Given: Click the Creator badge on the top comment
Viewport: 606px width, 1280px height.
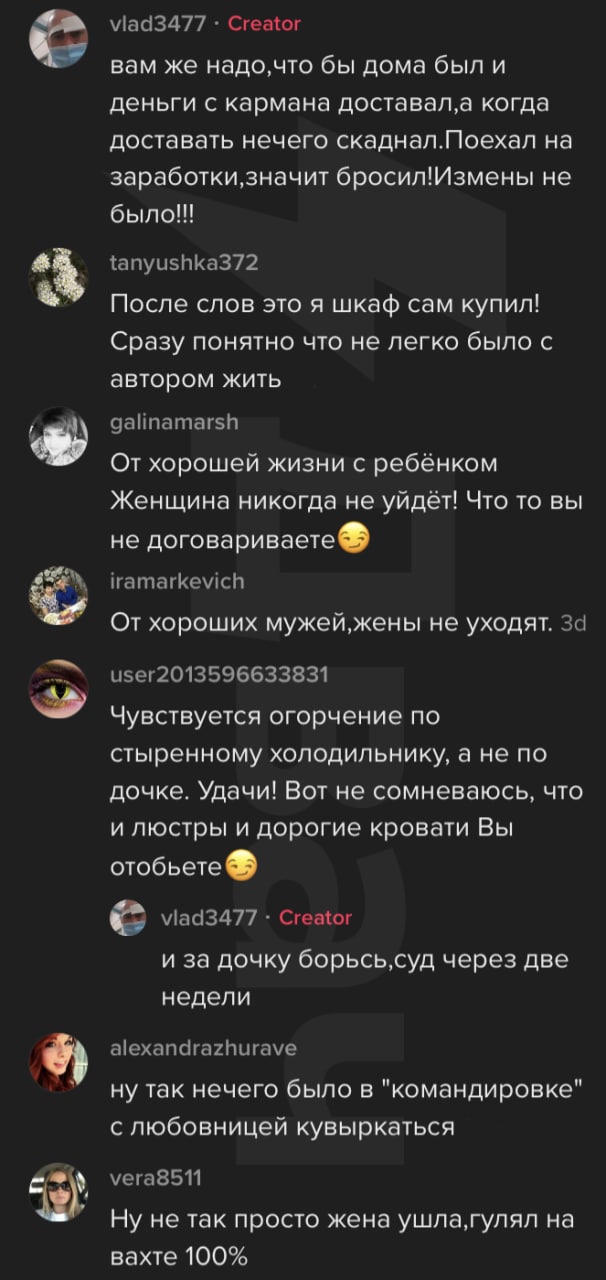Looking at the screenshot, I should point(264,23).
